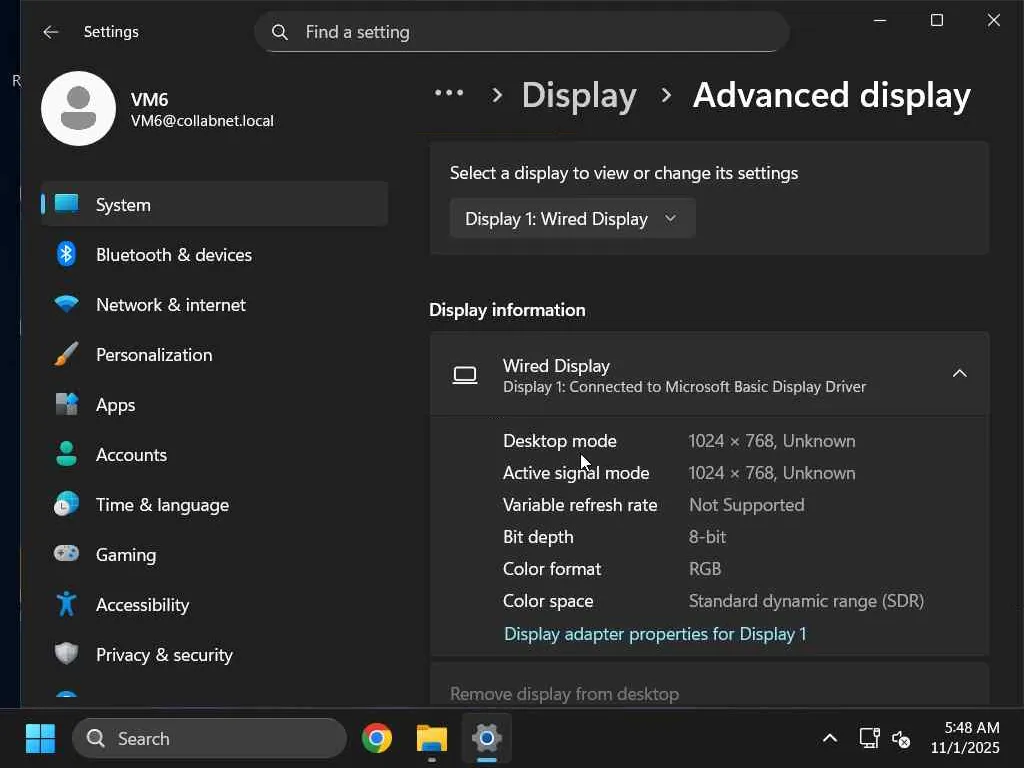Click the Personalization paintbrush icon

point(66,354)
